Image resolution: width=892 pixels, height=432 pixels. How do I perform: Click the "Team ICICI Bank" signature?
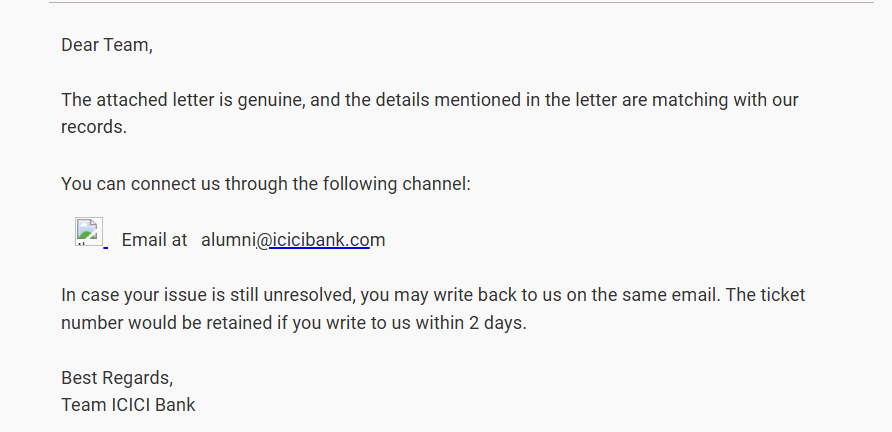(x=128, y=405)
